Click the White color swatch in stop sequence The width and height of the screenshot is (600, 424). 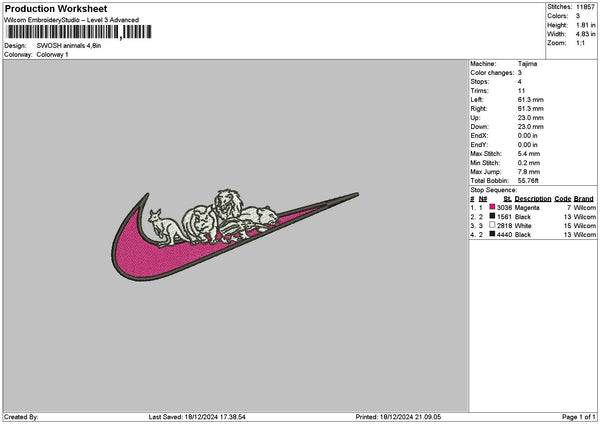click(x=492, y=225)
